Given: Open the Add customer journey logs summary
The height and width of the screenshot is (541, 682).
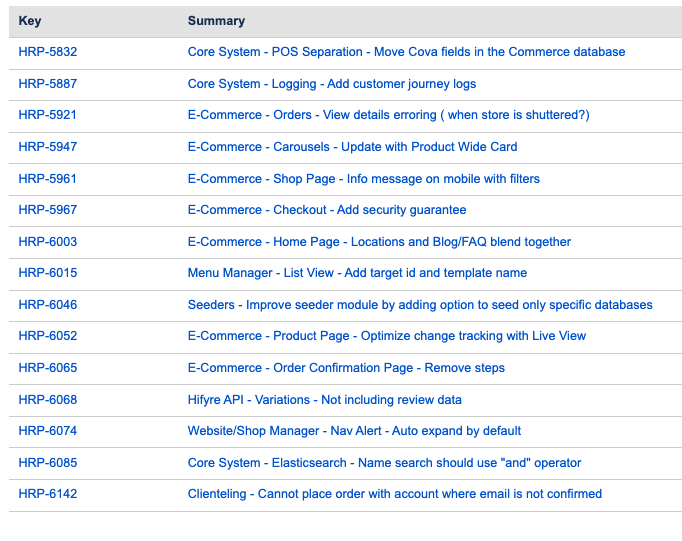Looking at the screenshot, I should (331, 84).
